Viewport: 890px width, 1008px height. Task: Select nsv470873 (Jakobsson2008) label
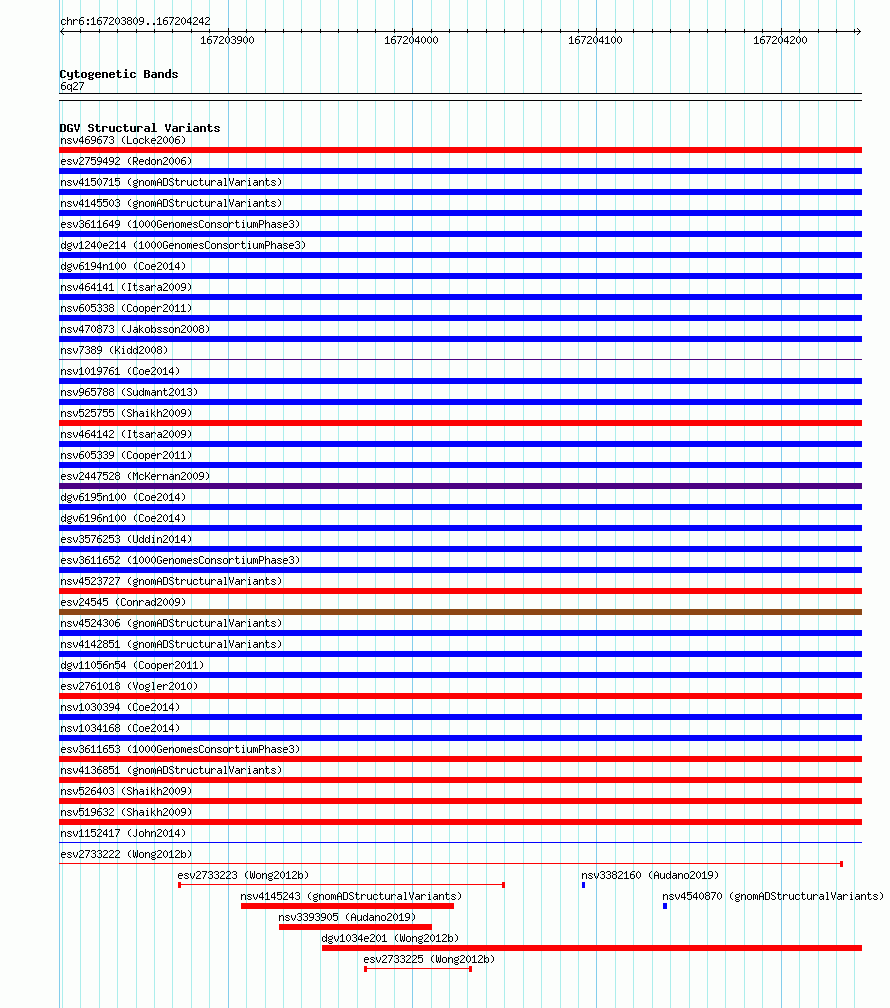tap(135, 329)
